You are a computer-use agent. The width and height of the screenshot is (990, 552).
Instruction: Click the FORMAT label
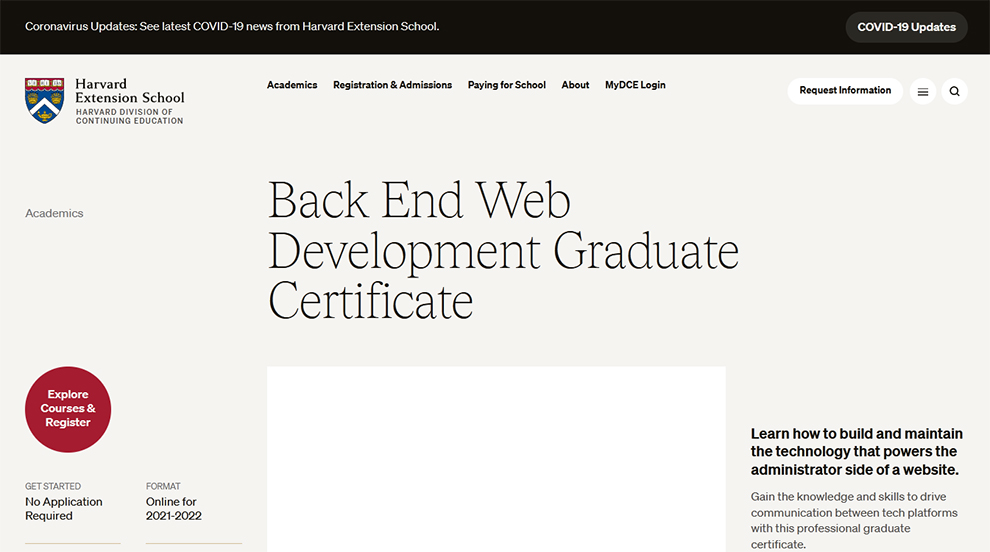tap(163, 486)
